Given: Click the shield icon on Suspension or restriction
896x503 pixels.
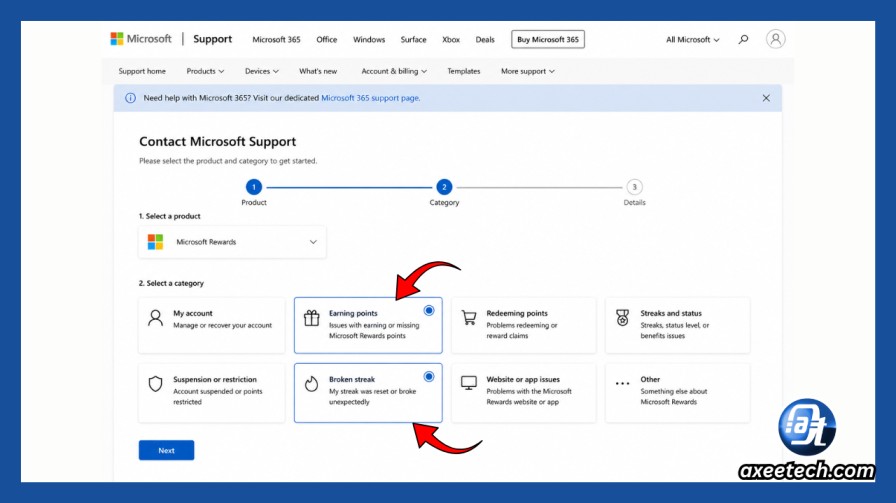Looking at the screenshot, I should tap(155, 384).
